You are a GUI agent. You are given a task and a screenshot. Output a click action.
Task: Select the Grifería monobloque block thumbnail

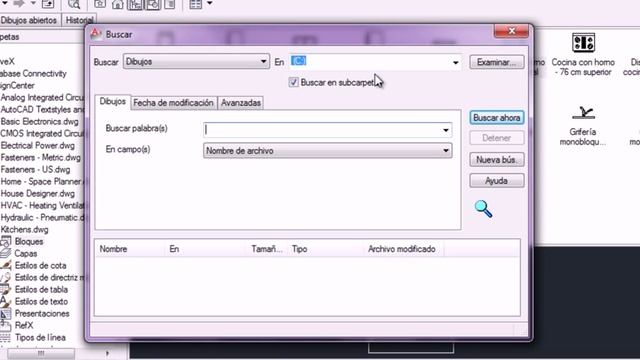click(583, 113)
